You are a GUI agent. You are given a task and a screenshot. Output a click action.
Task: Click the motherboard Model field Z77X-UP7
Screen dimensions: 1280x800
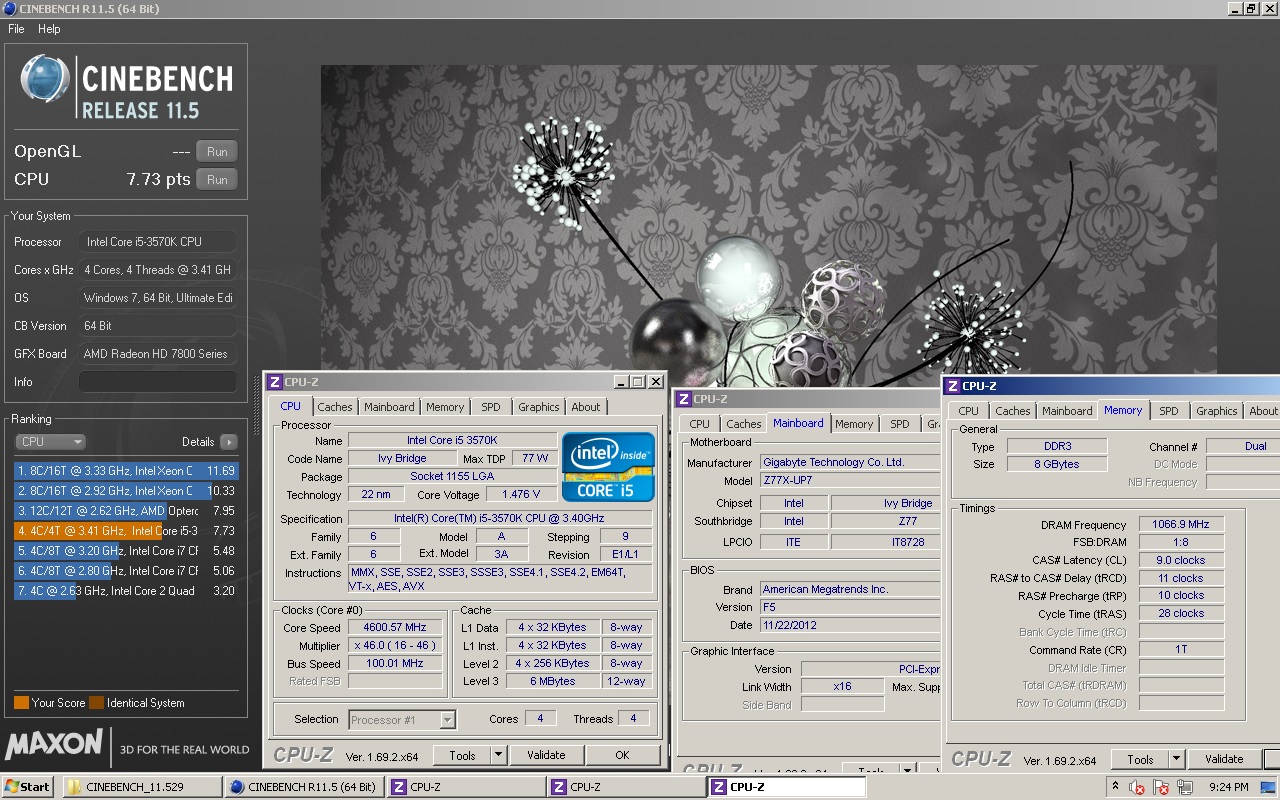(x=849, y=481)
